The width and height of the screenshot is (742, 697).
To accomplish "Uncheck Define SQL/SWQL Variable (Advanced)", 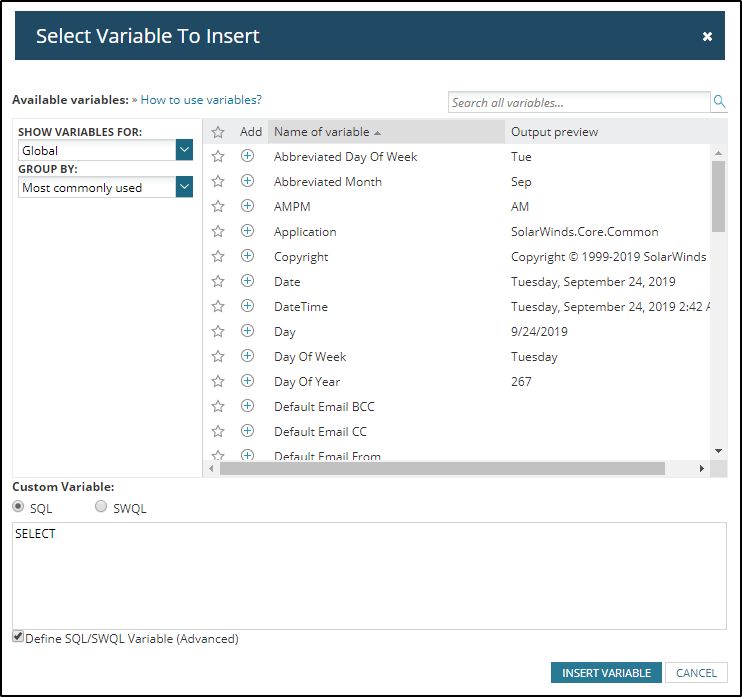I will 18,637.
